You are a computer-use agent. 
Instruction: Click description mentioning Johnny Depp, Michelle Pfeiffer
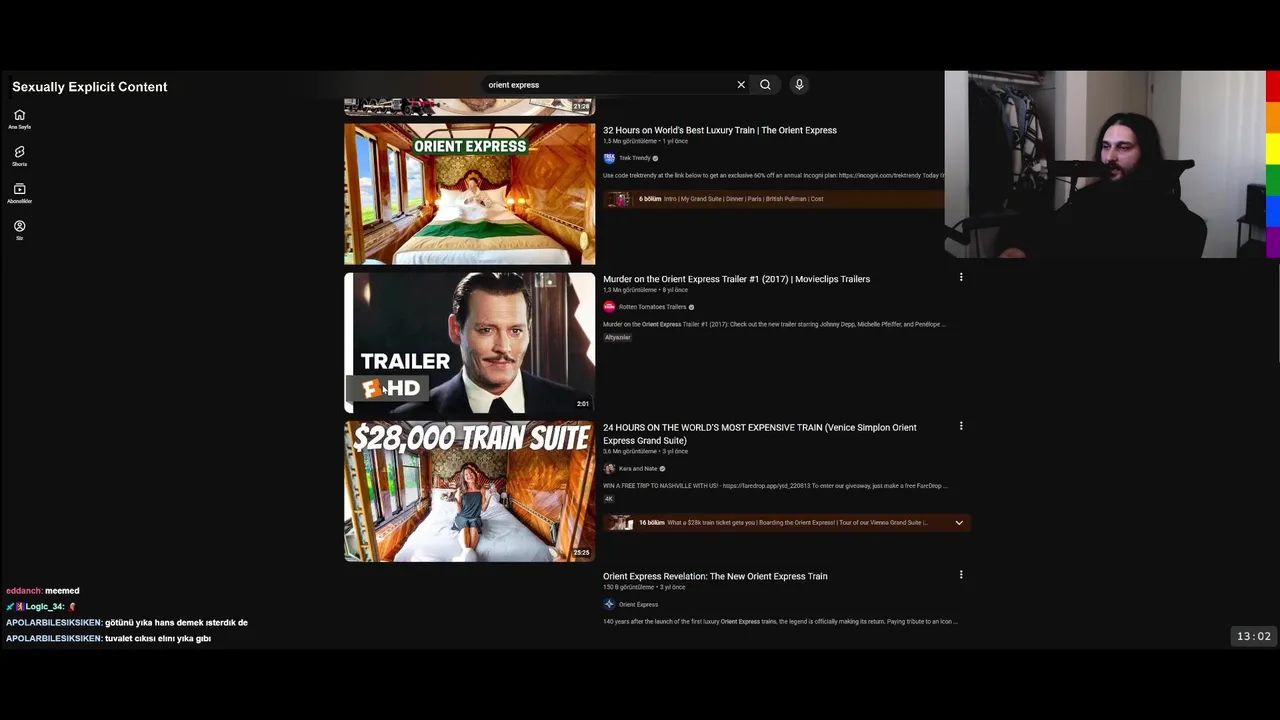click(774, 324)
